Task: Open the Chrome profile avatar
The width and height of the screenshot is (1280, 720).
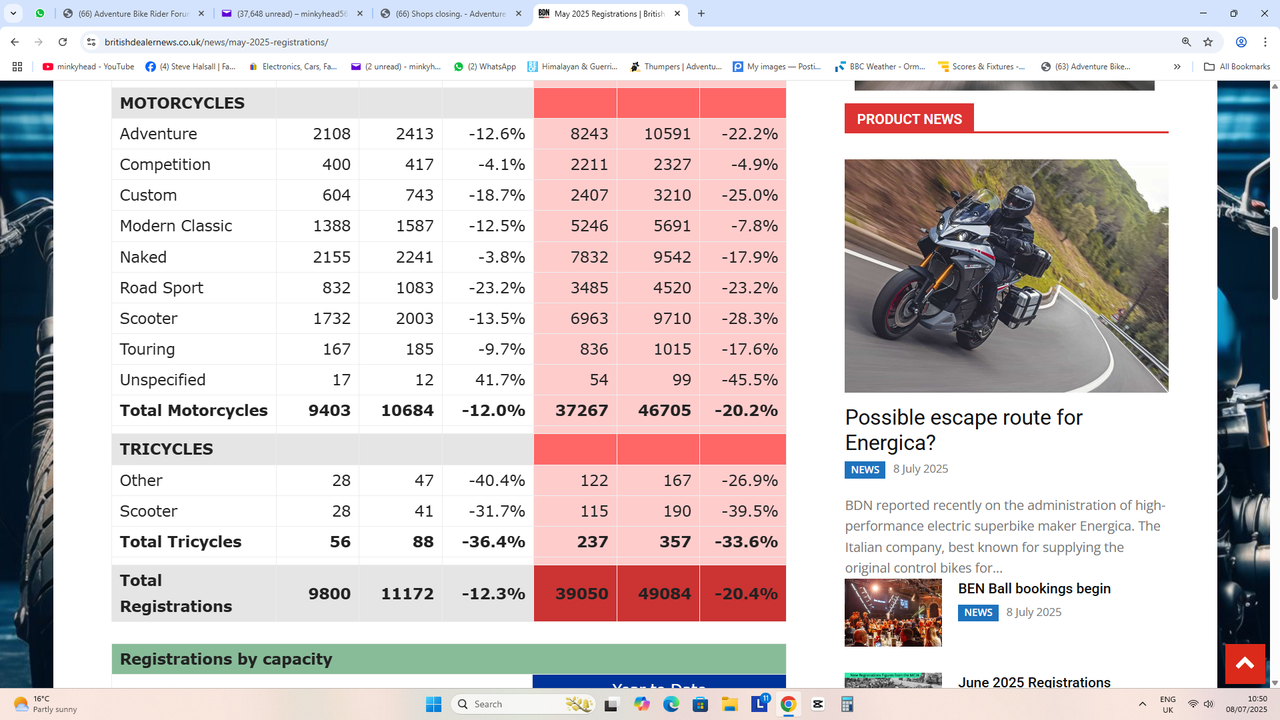Action: 1241,42
